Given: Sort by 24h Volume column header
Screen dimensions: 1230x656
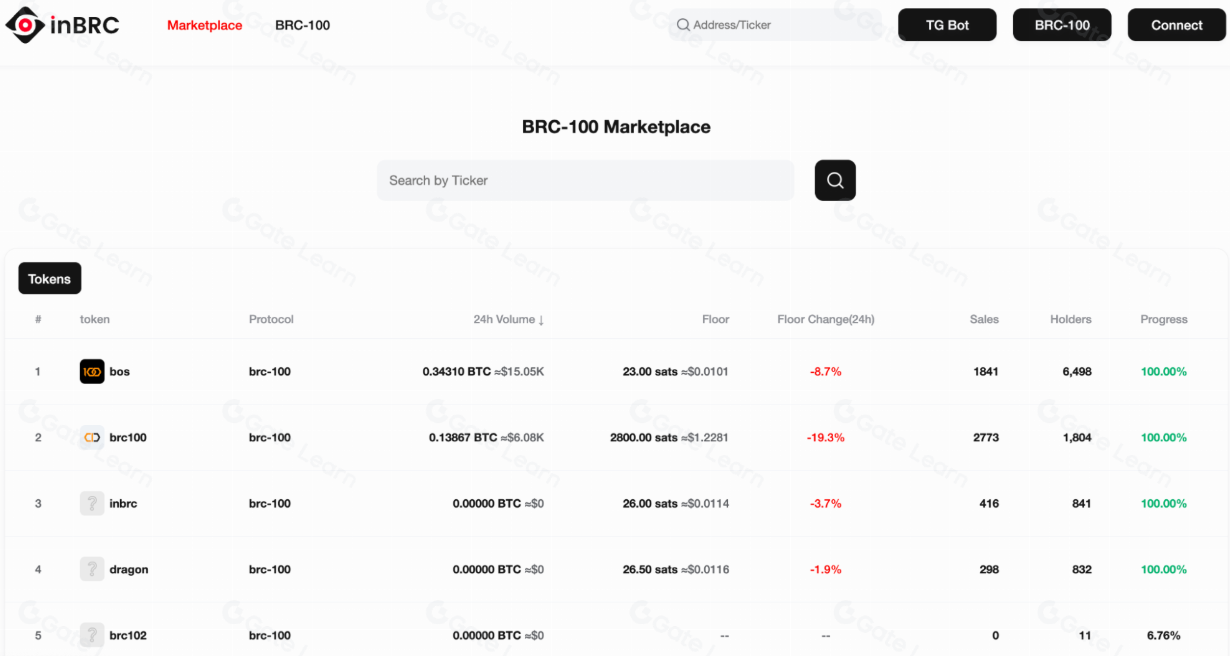Looking at the screenshot, I should click(508, 320).
